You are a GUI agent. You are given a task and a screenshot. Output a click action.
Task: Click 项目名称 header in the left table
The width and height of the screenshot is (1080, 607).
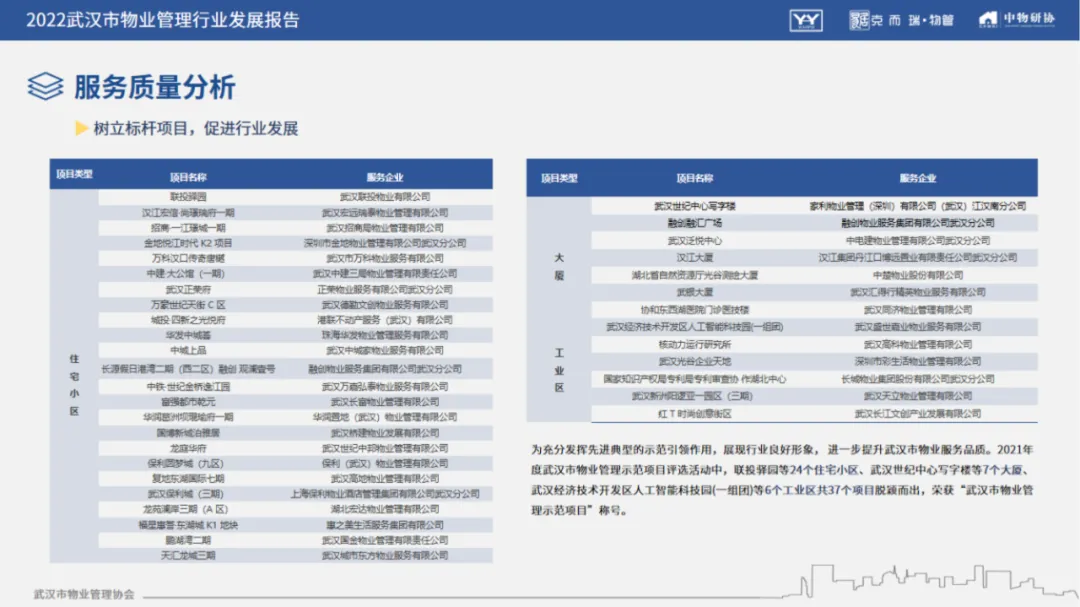pos(188,177)
